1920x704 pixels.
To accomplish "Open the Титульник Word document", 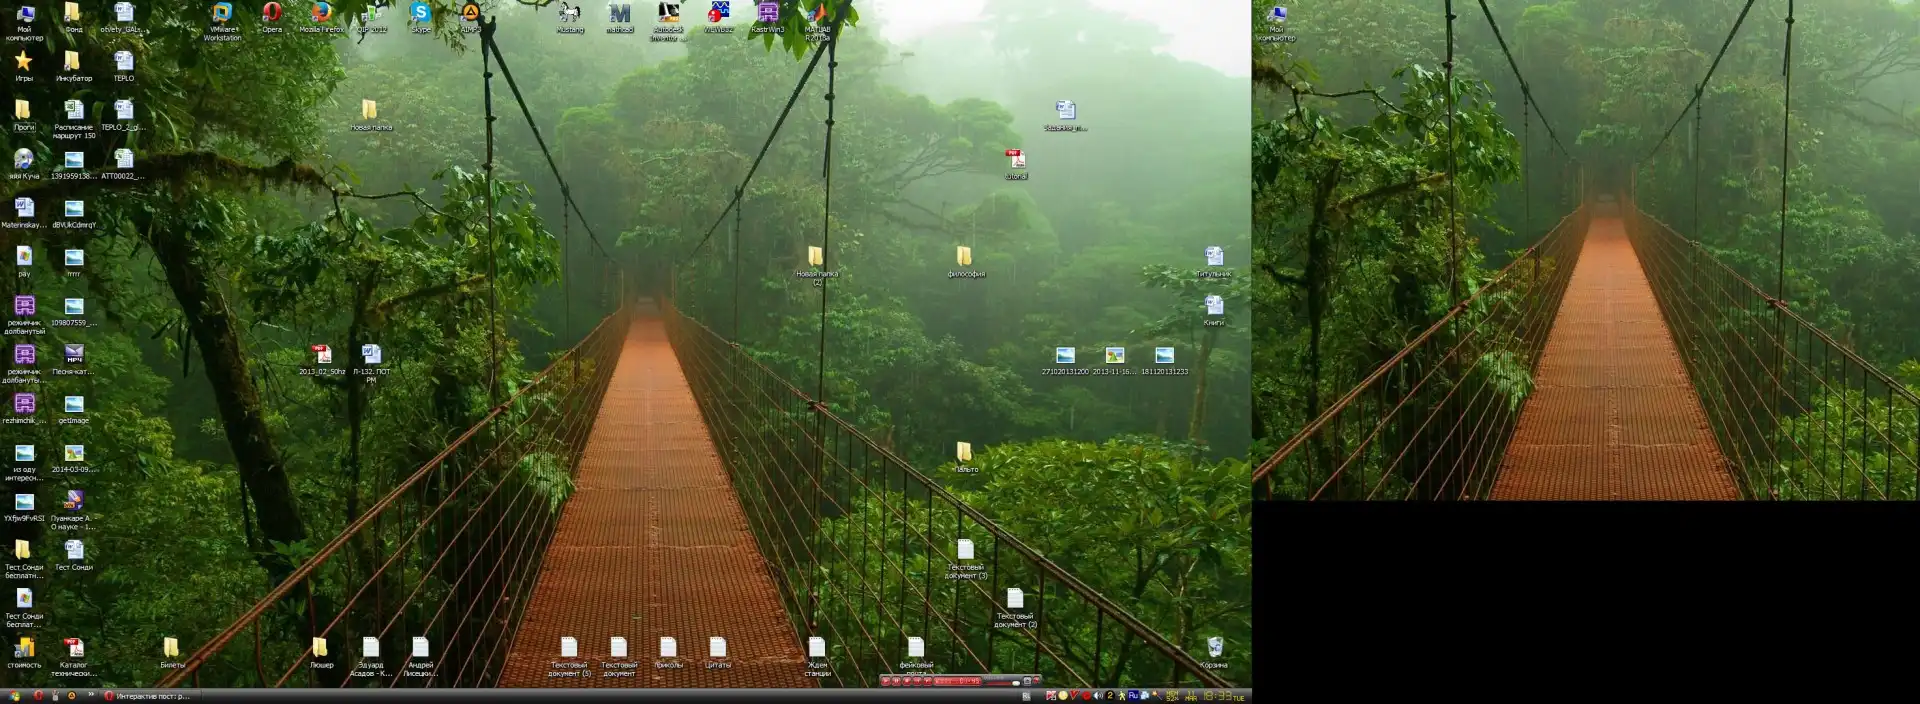I will point(1214,262).
